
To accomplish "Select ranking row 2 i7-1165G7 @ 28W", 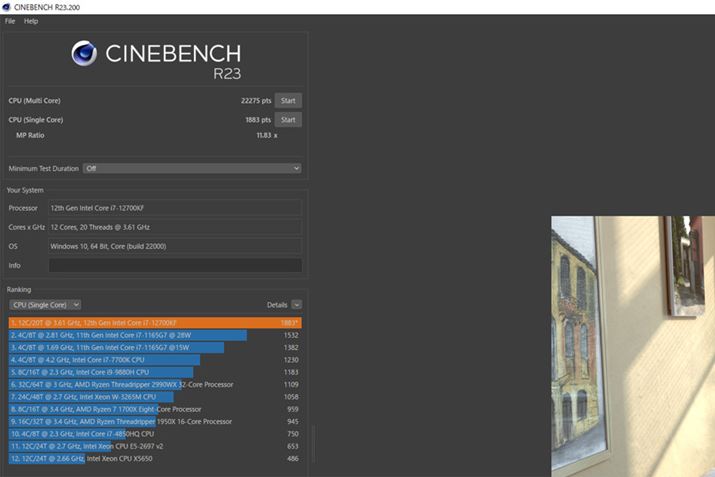I will (155, 335).
